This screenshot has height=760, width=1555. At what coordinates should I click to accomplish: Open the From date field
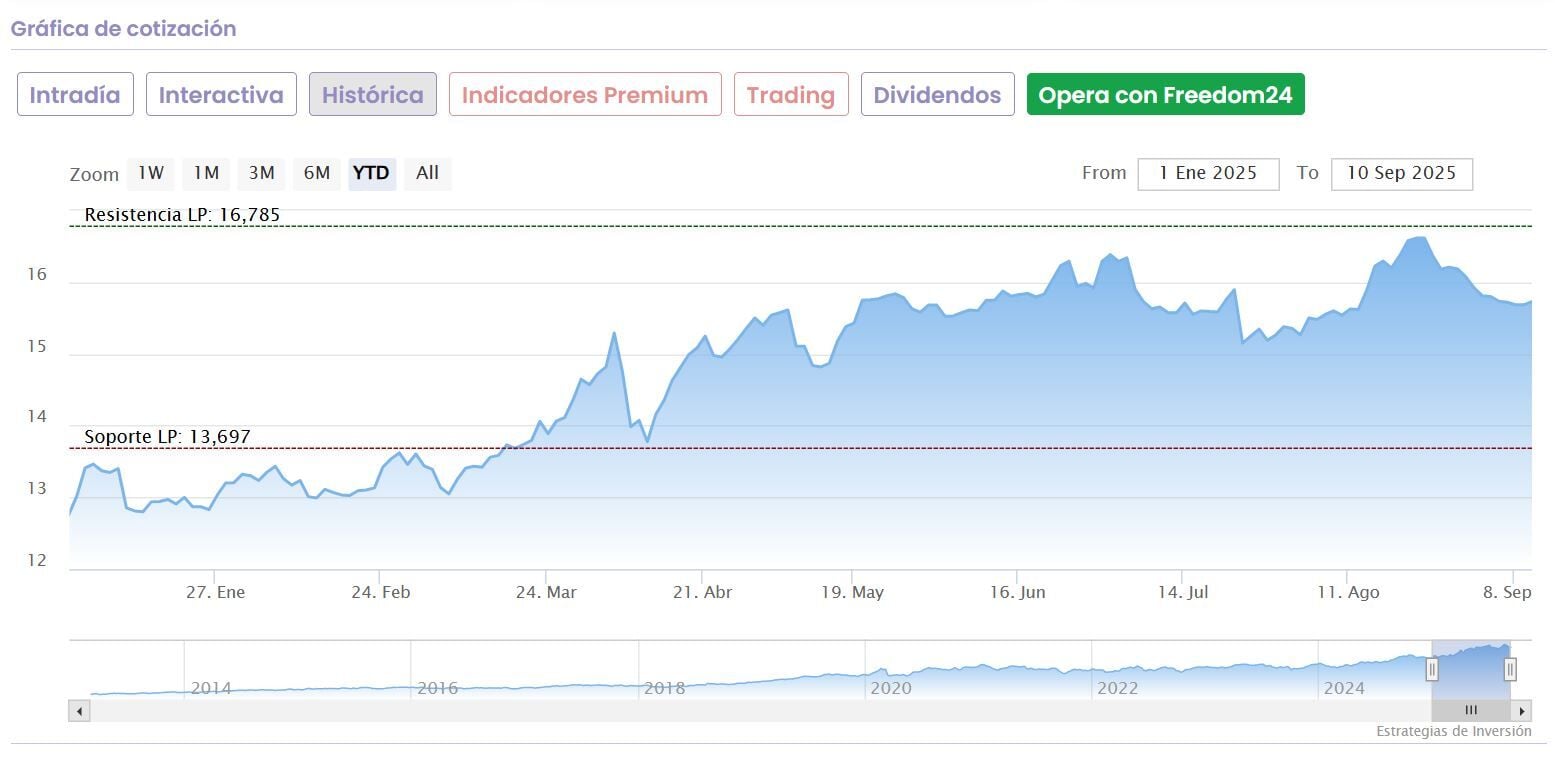[1208, 173]
